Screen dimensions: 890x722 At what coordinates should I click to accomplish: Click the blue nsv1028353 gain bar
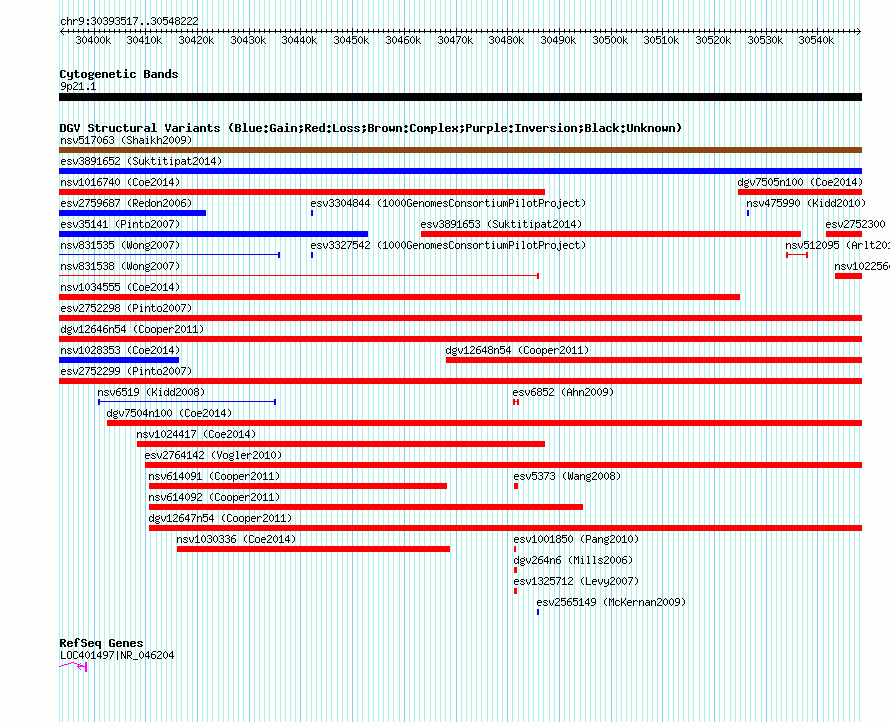(119, 360)
